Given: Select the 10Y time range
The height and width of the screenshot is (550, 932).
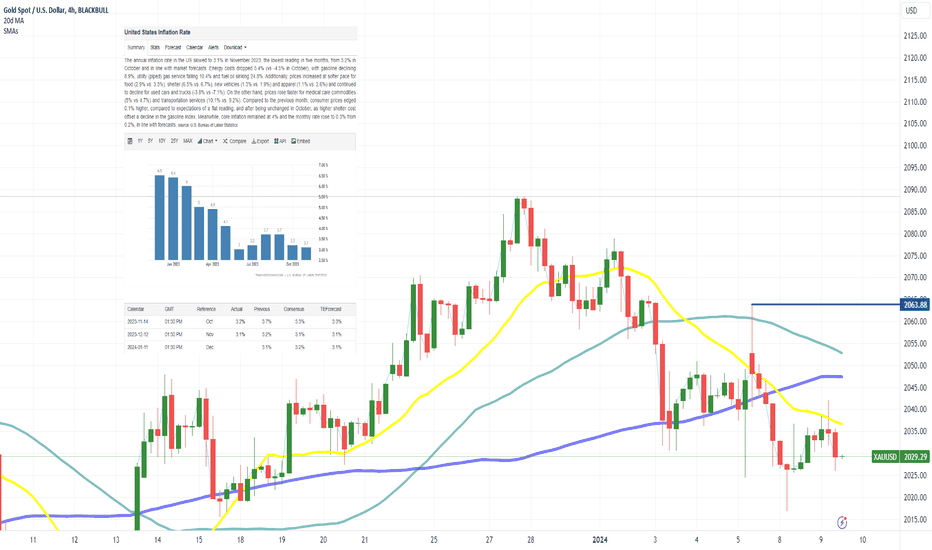Looking at the screenshot, I should (162, 142).
